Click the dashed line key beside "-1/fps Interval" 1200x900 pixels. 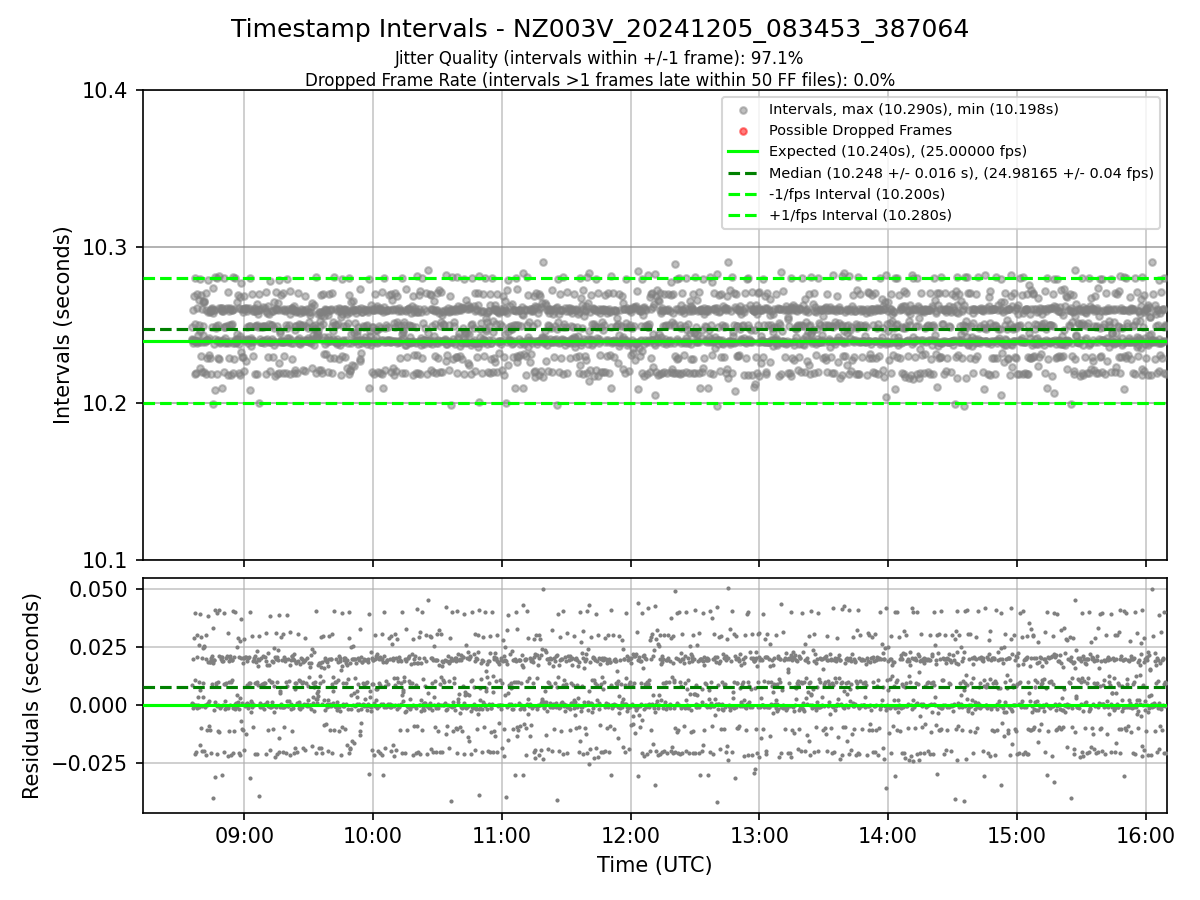(743, 194)
